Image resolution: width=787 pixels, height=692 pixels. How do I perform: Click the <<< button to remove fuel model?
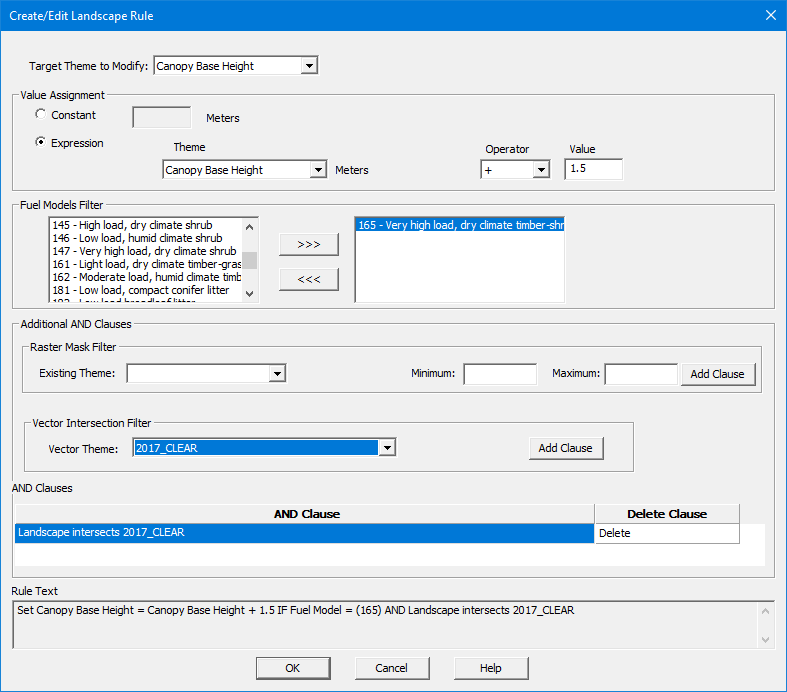(309, 280)
